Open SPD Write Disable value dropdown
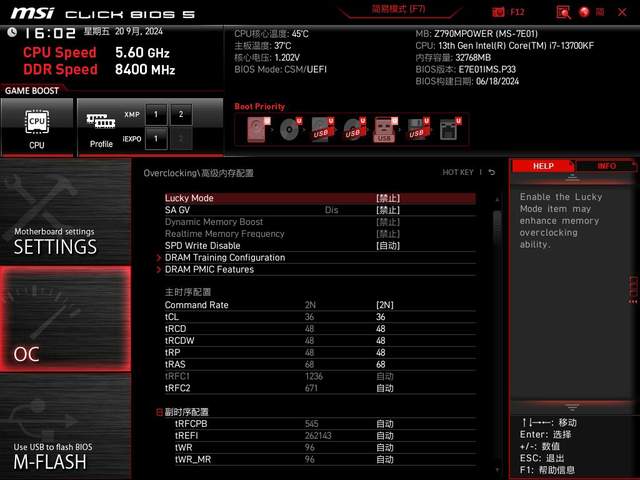The width and height of the screenshot is (640, 480). click(x=388, y=246)
